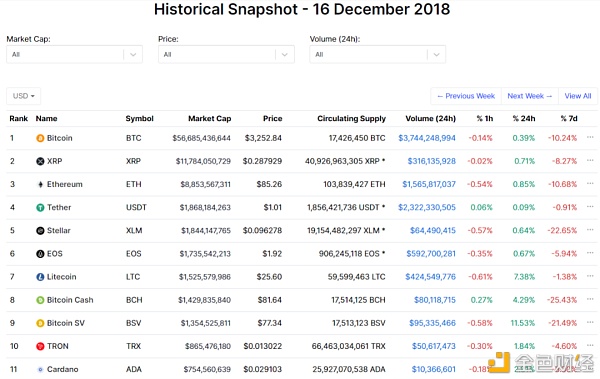Screen dimensions: 600x379
Task: Click the Litecoin coin logo icon
Action: [x=40, y=277]
